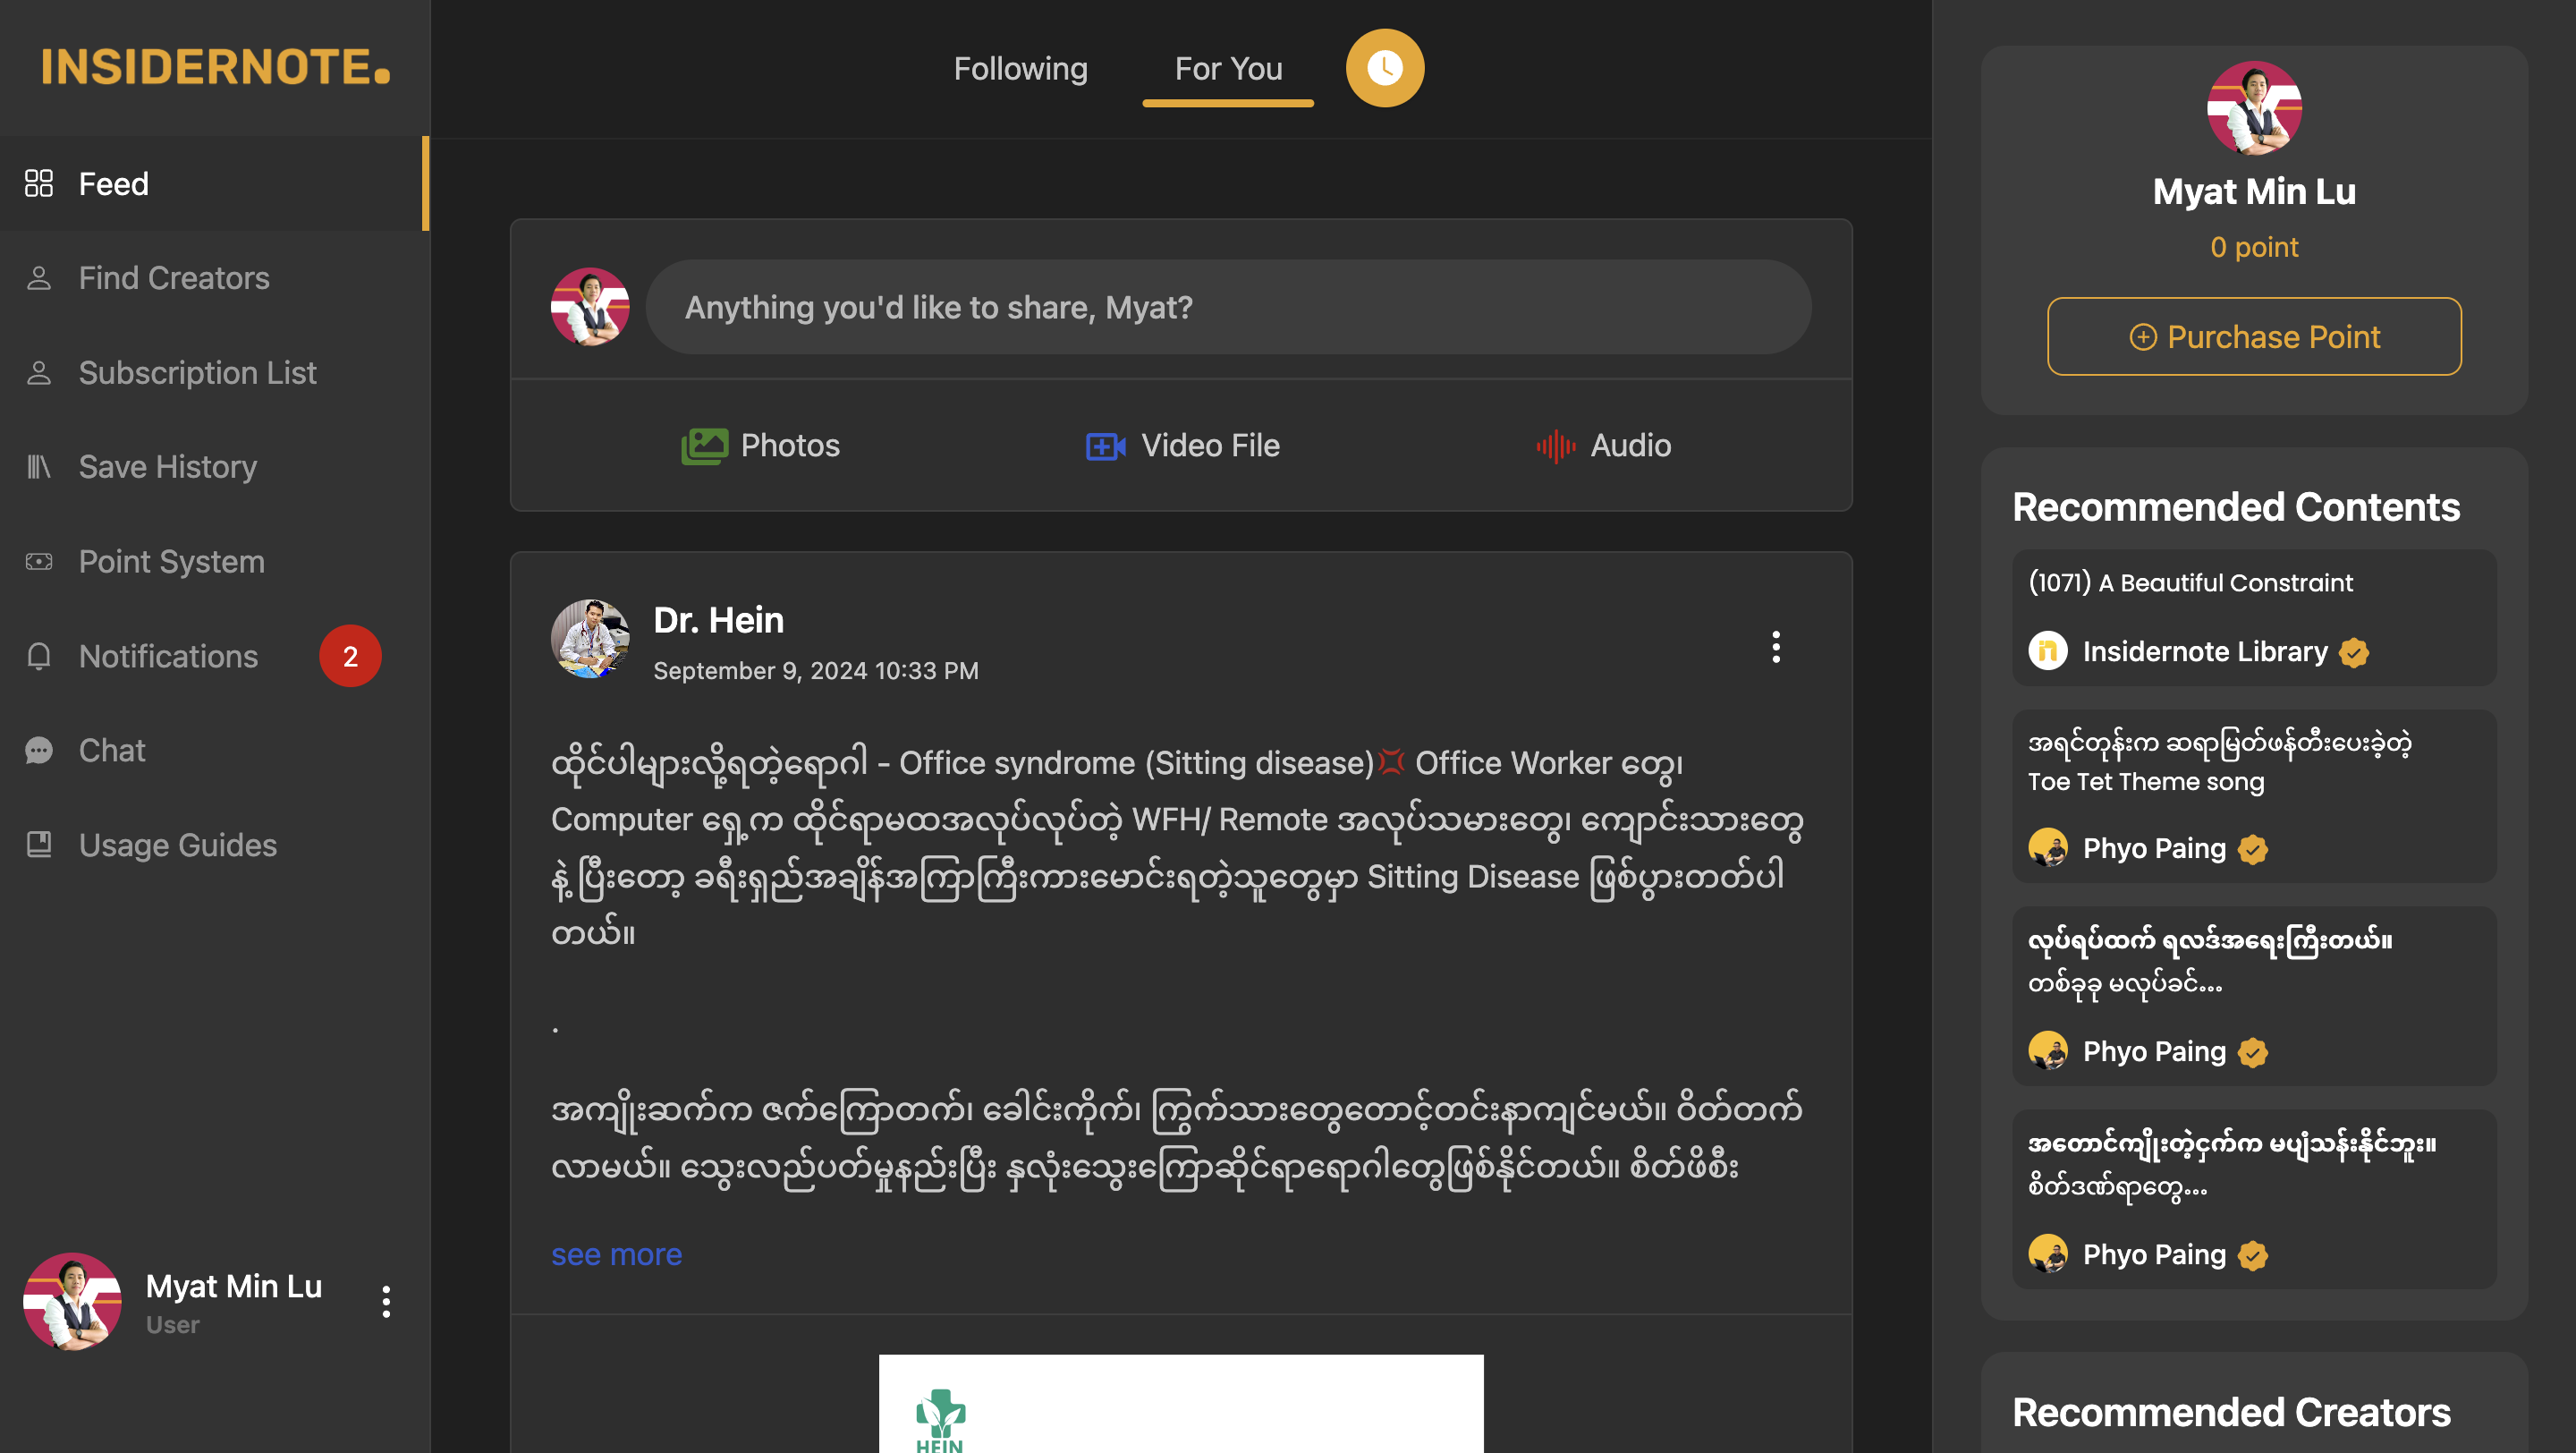Screen dimensions: 2576x1453
Task: Open Save History page
Action: (x=214, y=467)
